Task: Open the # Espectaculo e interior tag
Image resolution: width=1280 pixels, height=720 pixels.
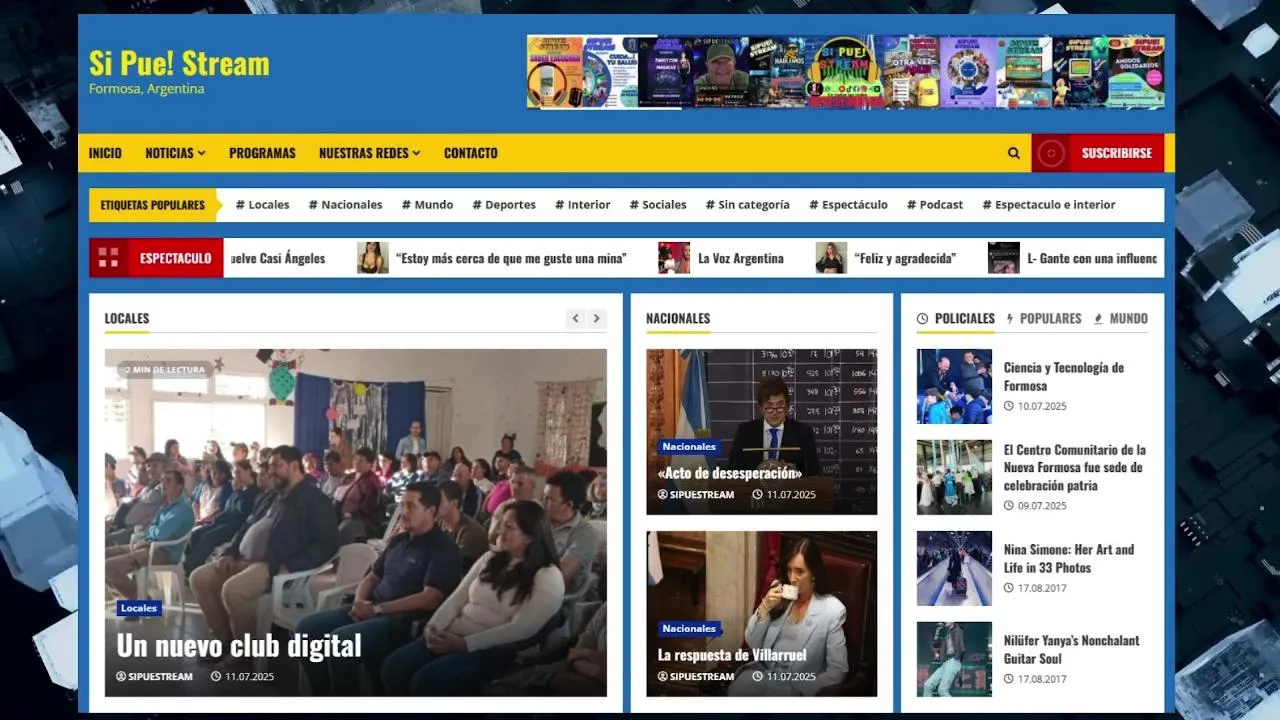Action: tap(1048, 205)
